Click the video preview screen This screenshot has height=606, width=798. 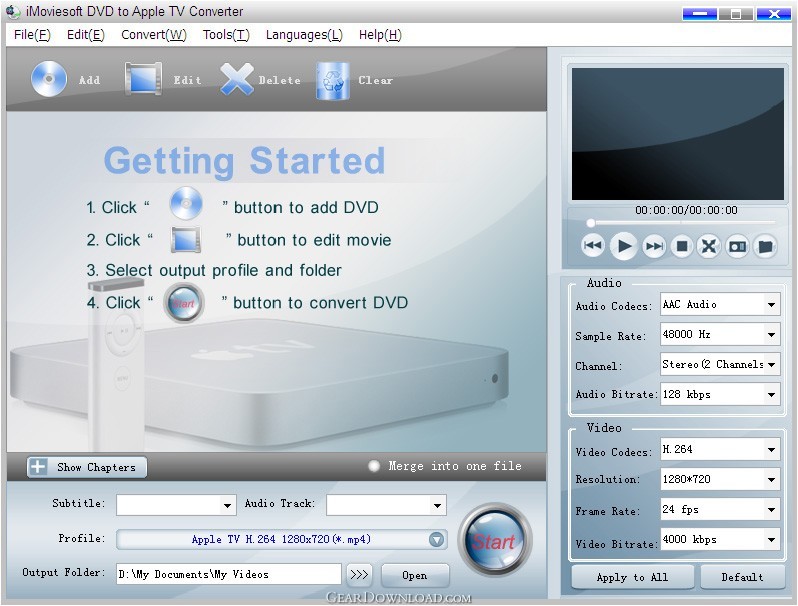677,134
